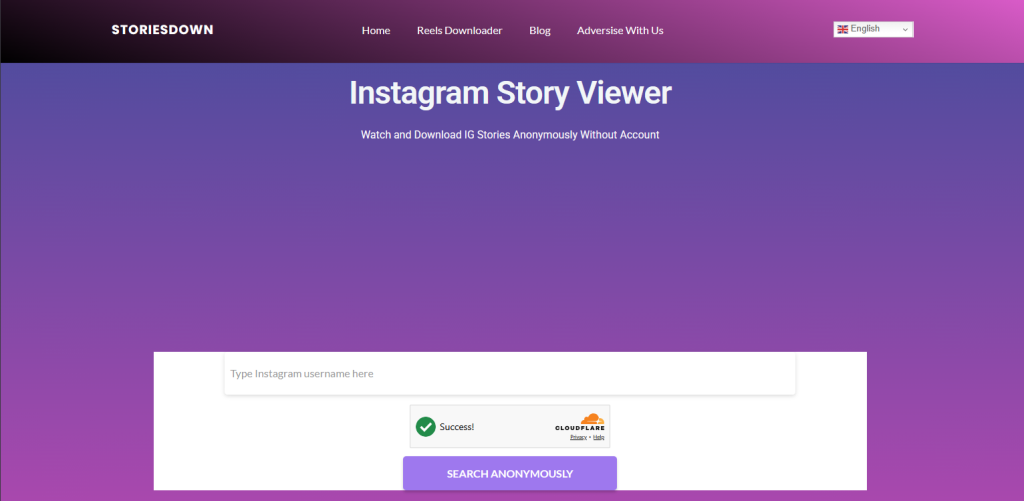
Task: Open the Cloudflare Privacy link
Action: tap(578, 437)
